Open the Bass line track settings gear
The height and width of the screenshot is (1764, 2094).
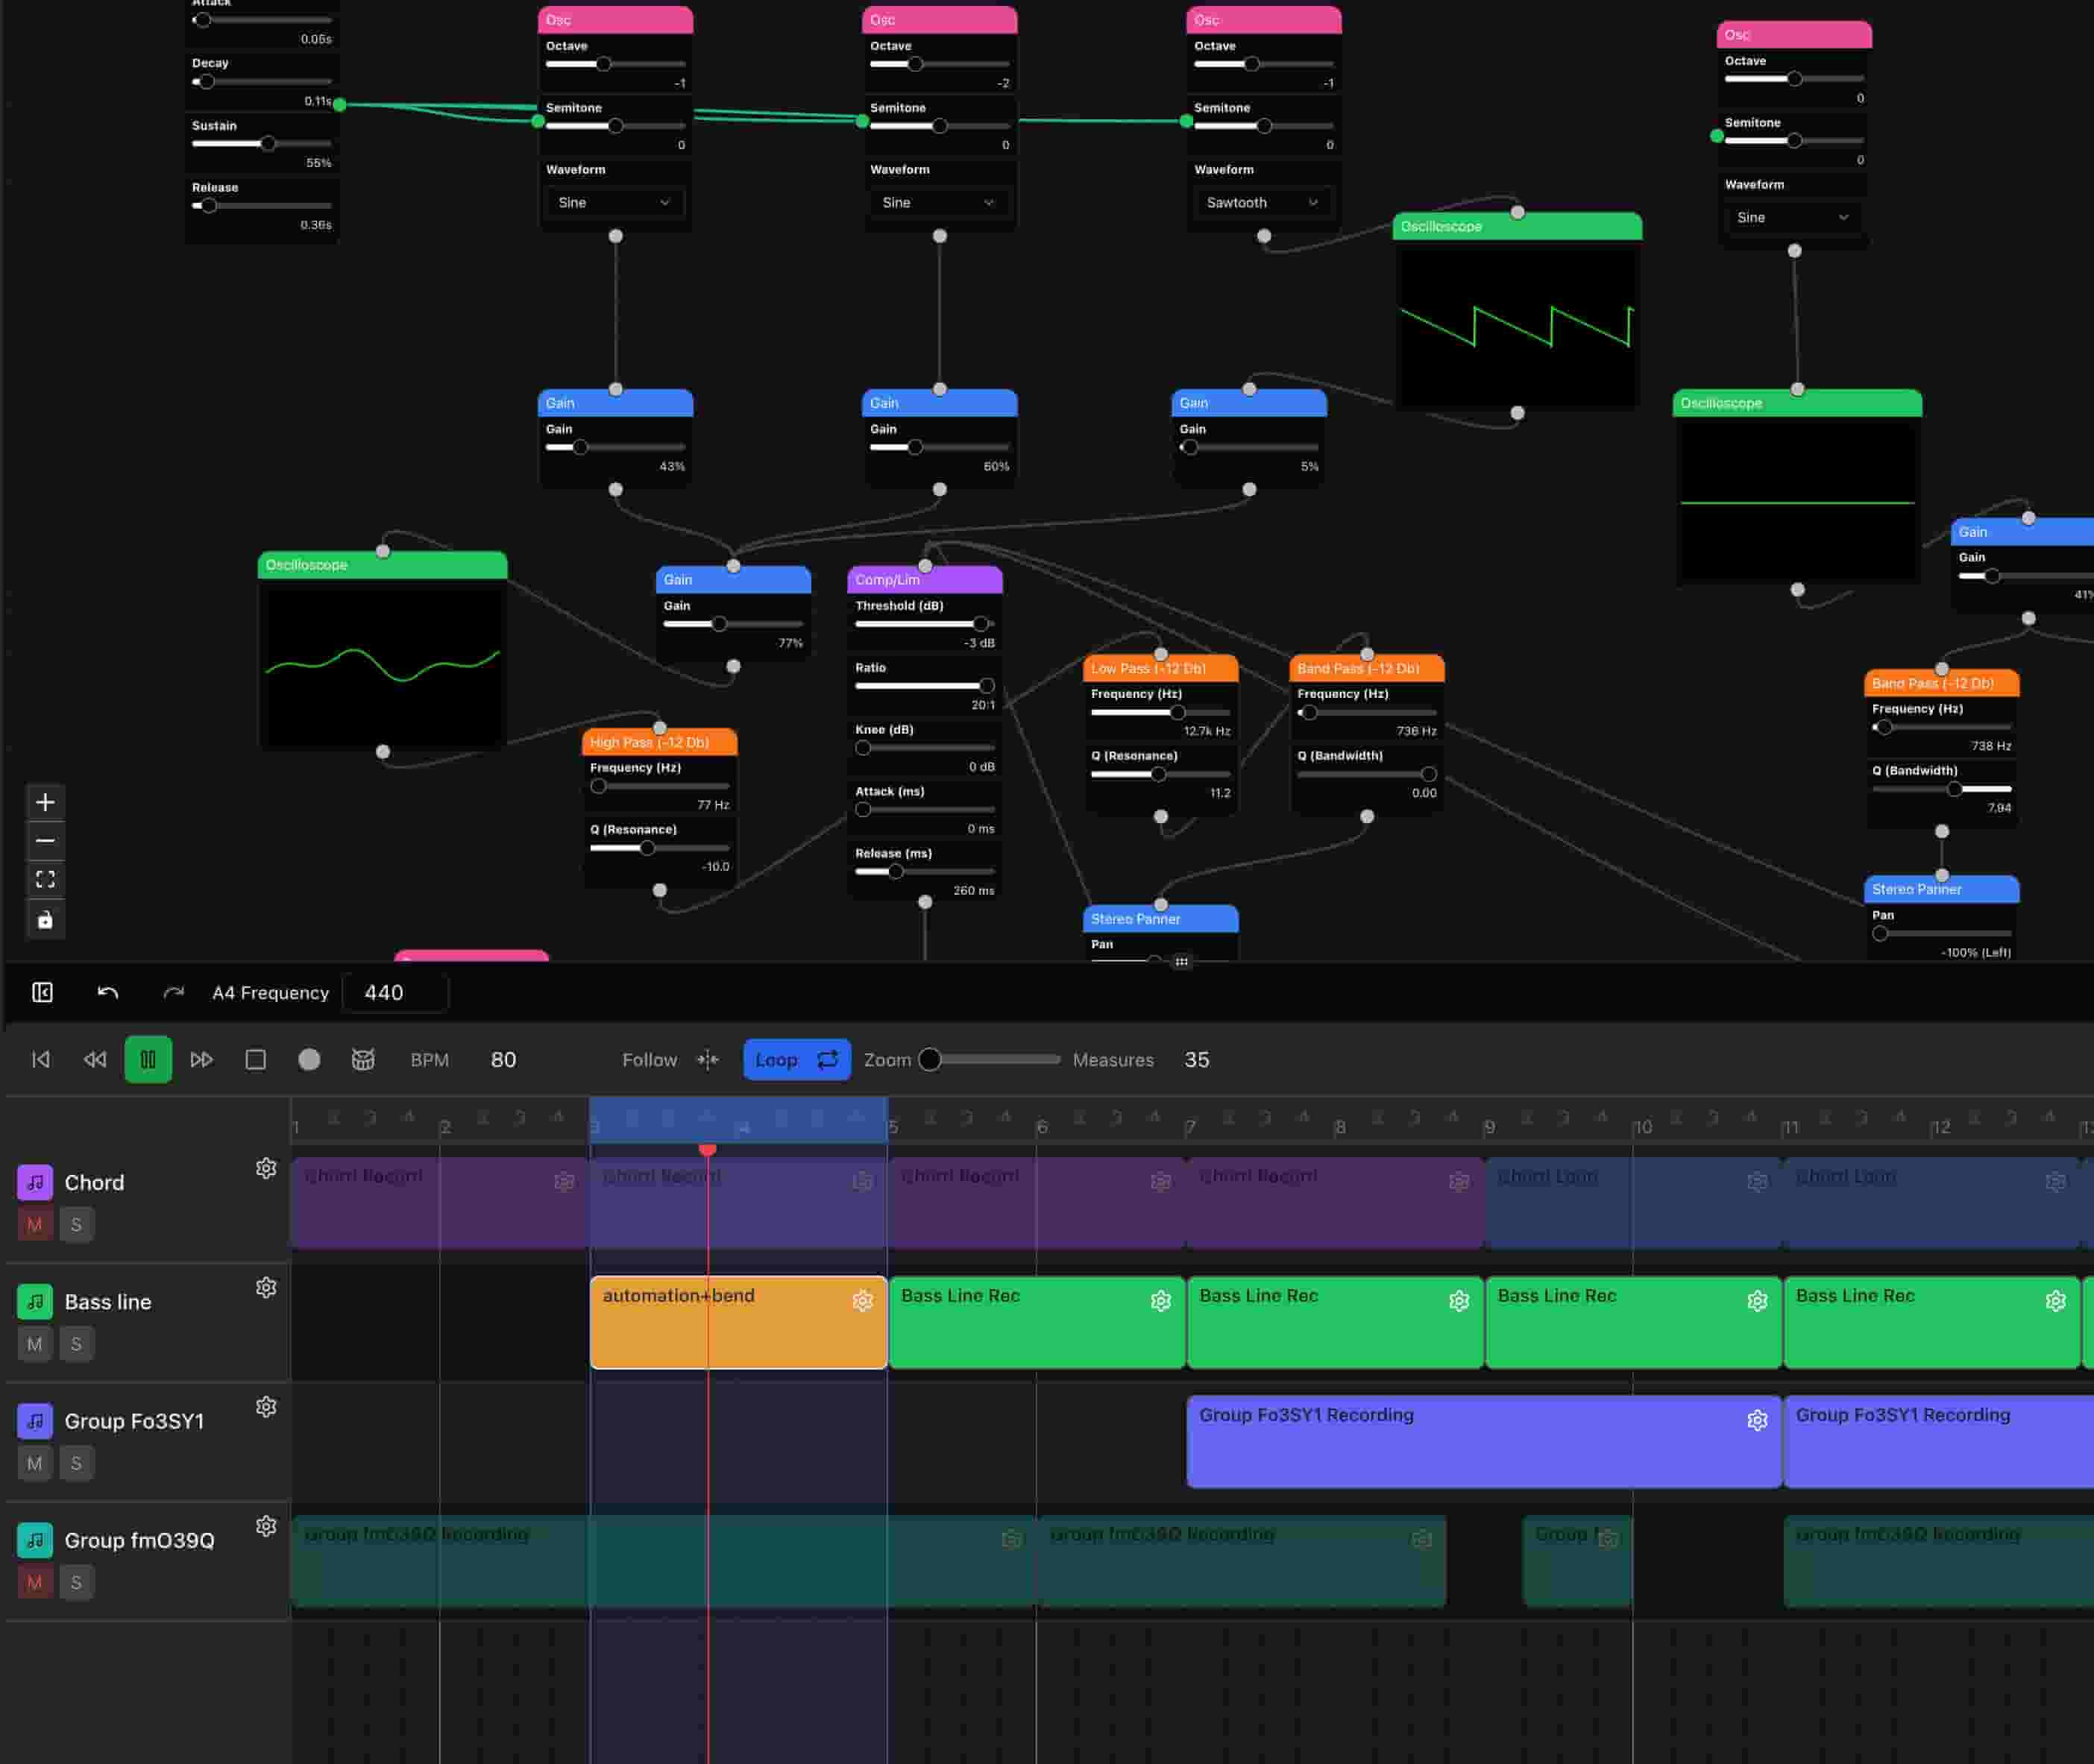267,1287
